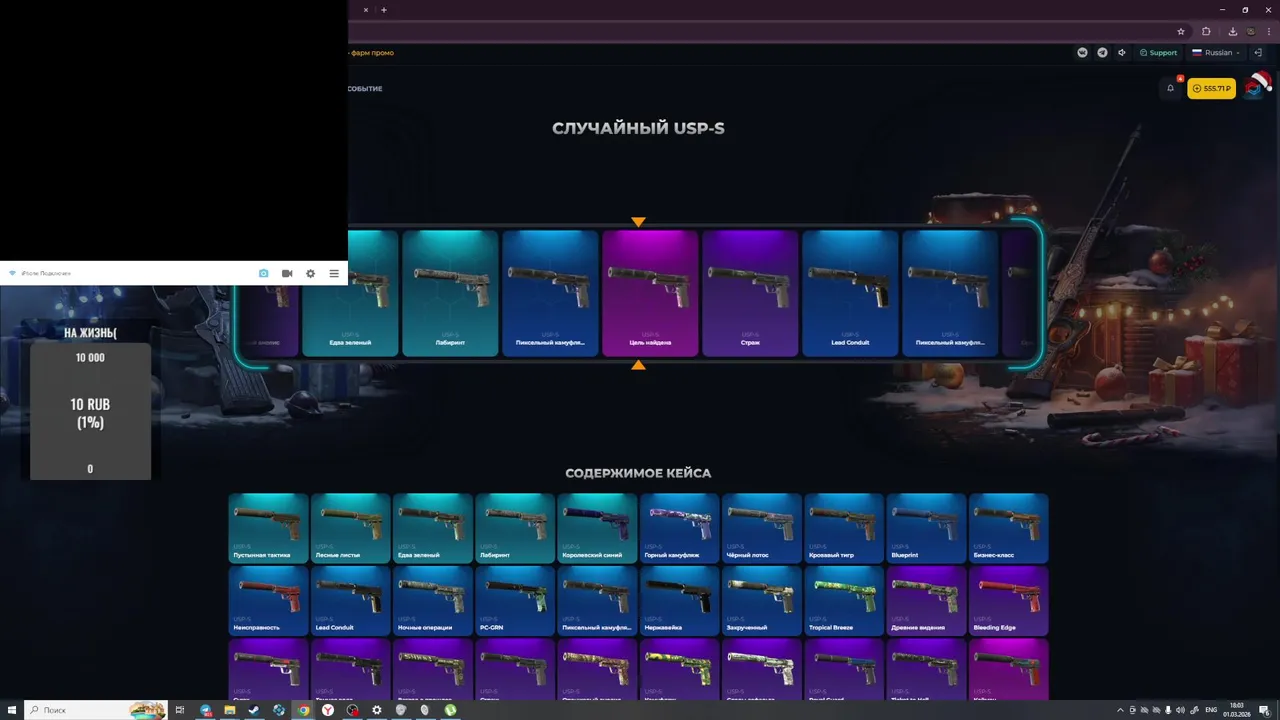Select Кровавый тигр skin

[x=844, y=528]
